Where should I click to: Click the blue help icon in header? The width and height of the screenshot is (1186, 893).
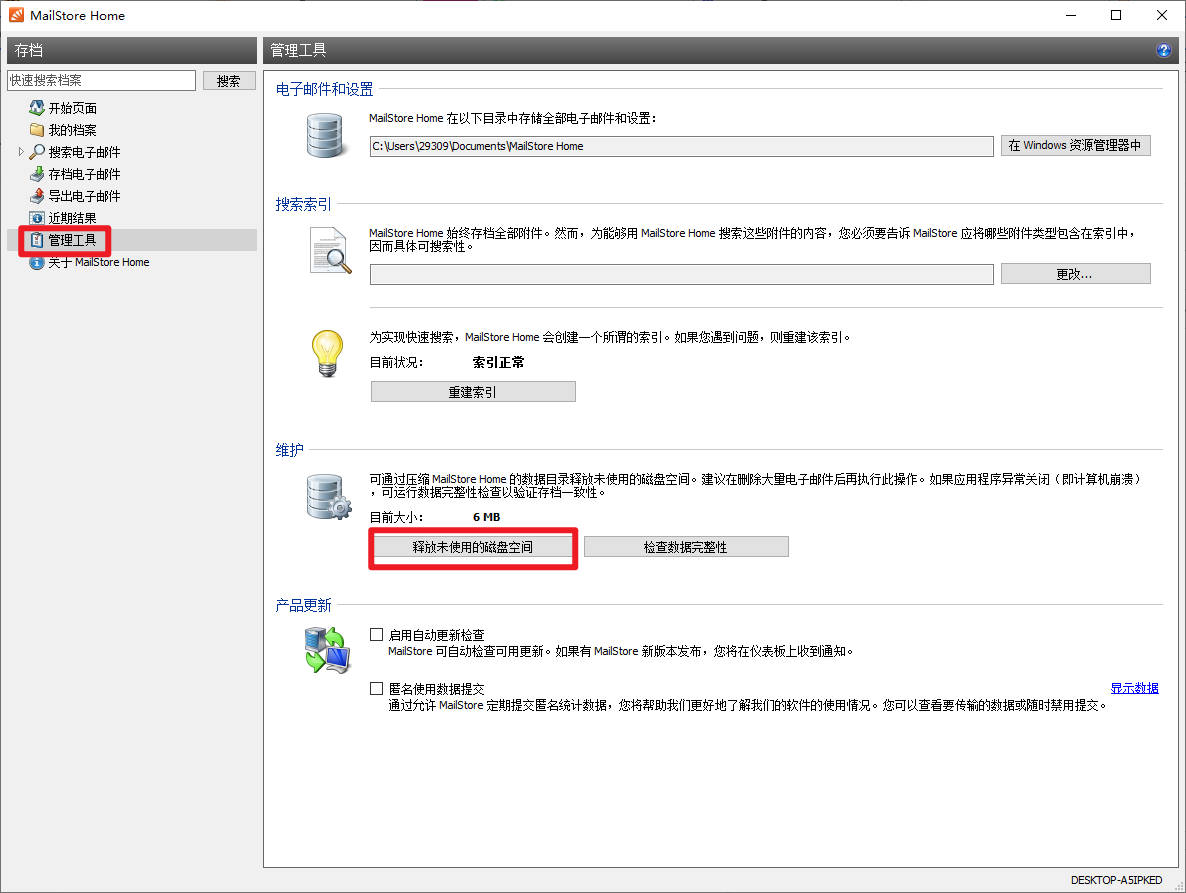1163,50
